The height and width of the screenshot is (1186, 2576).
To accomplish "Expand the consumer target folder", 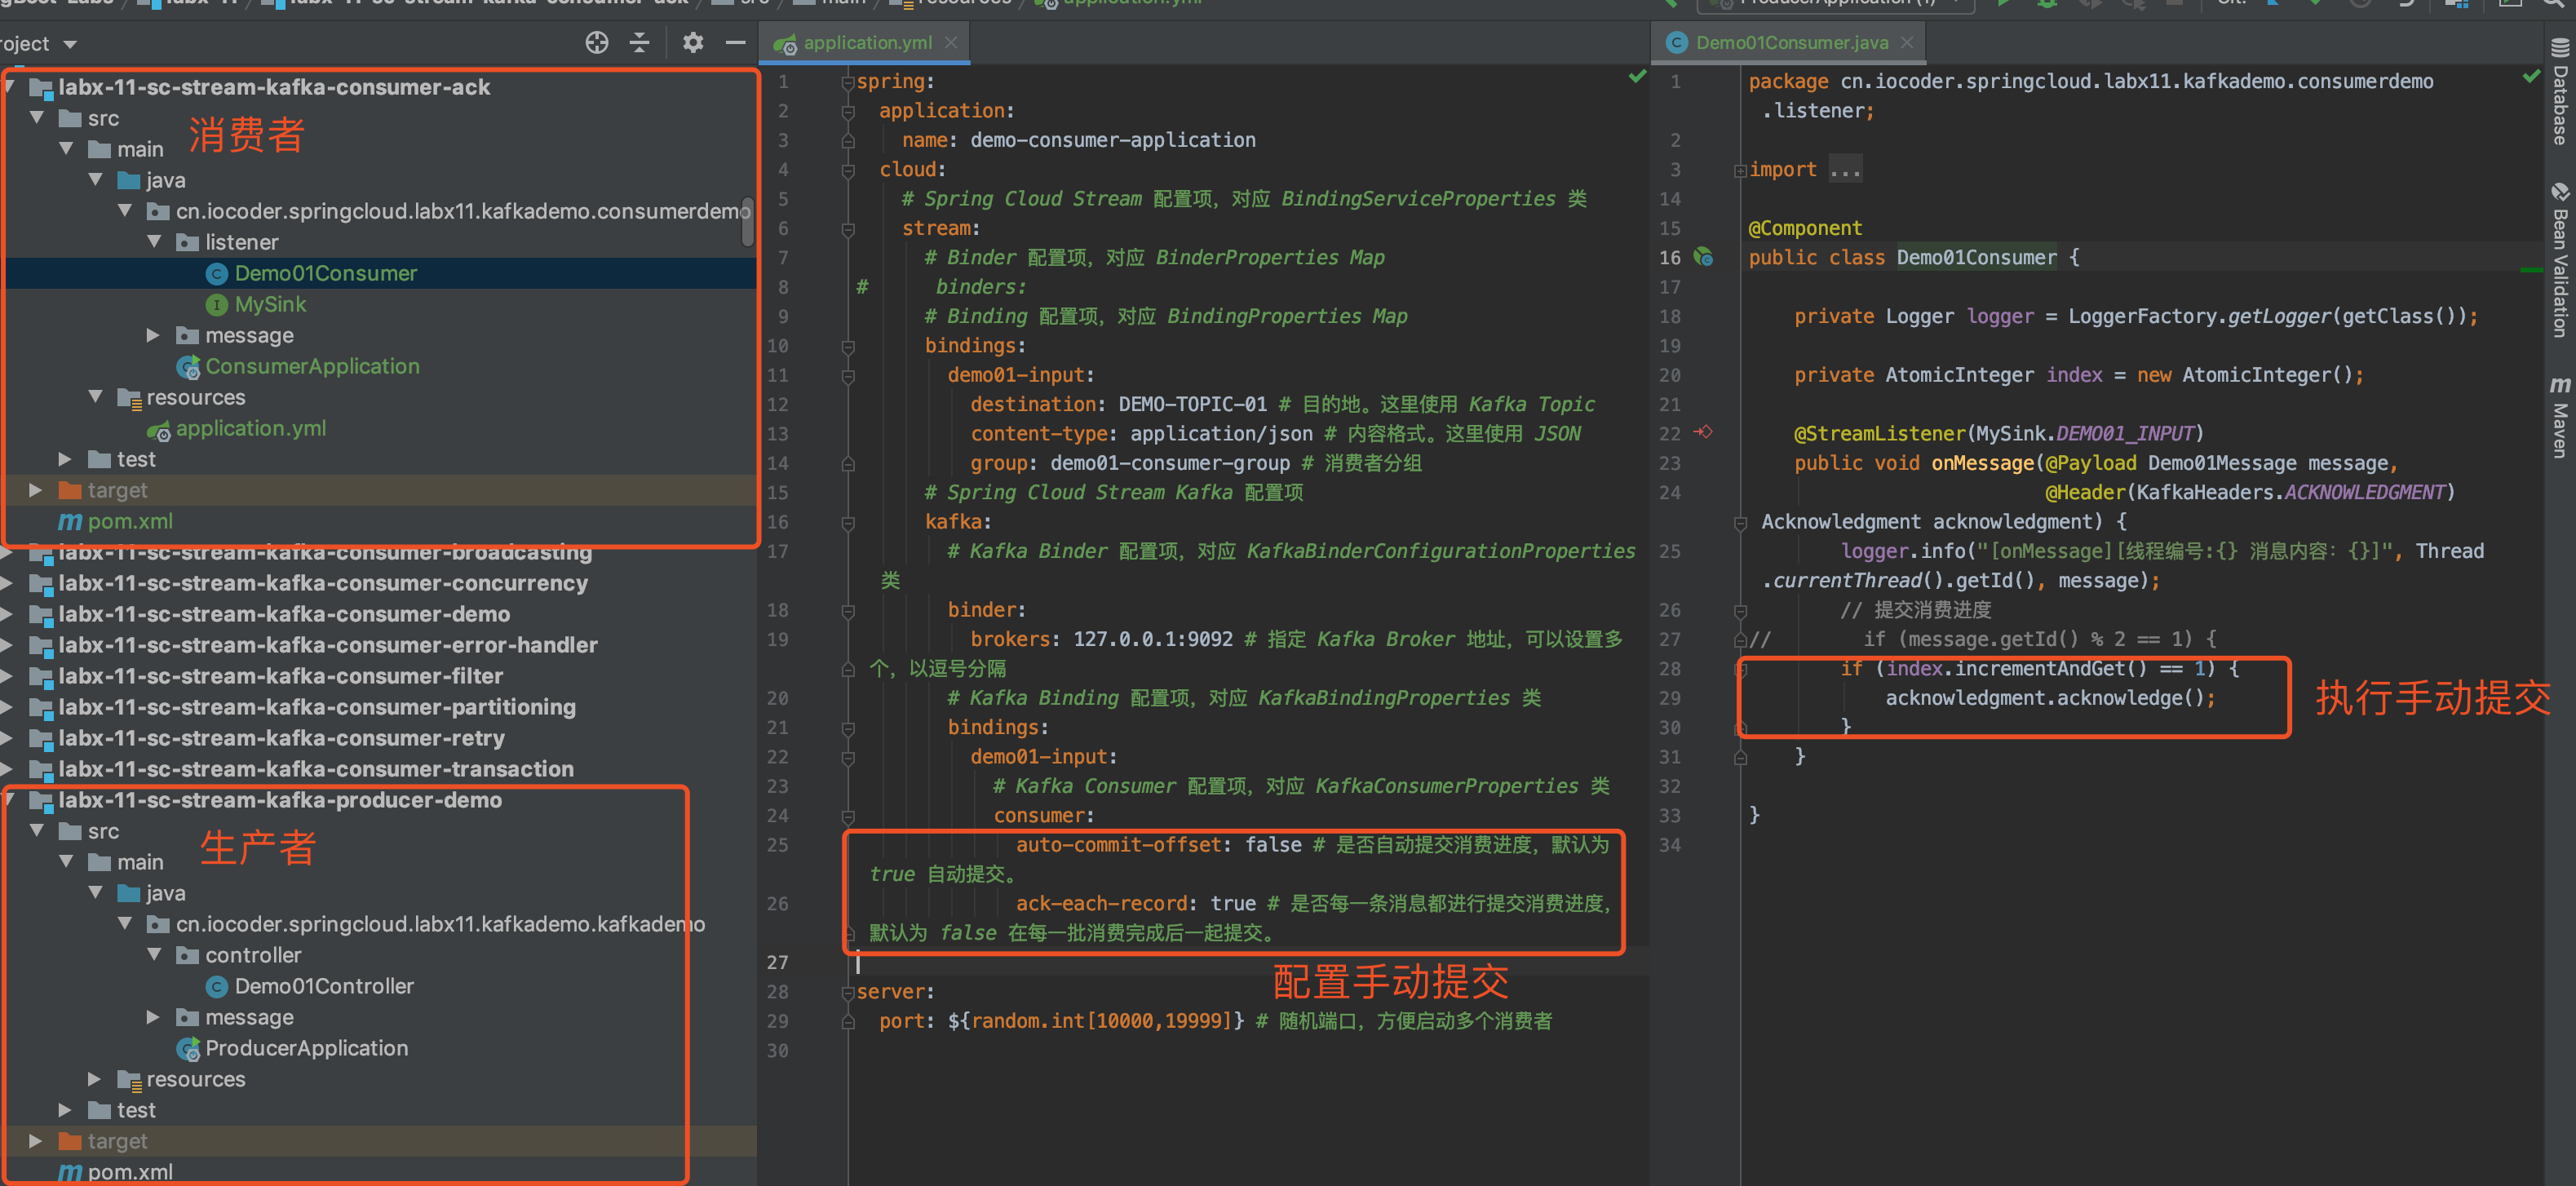I will coord(36,490).
